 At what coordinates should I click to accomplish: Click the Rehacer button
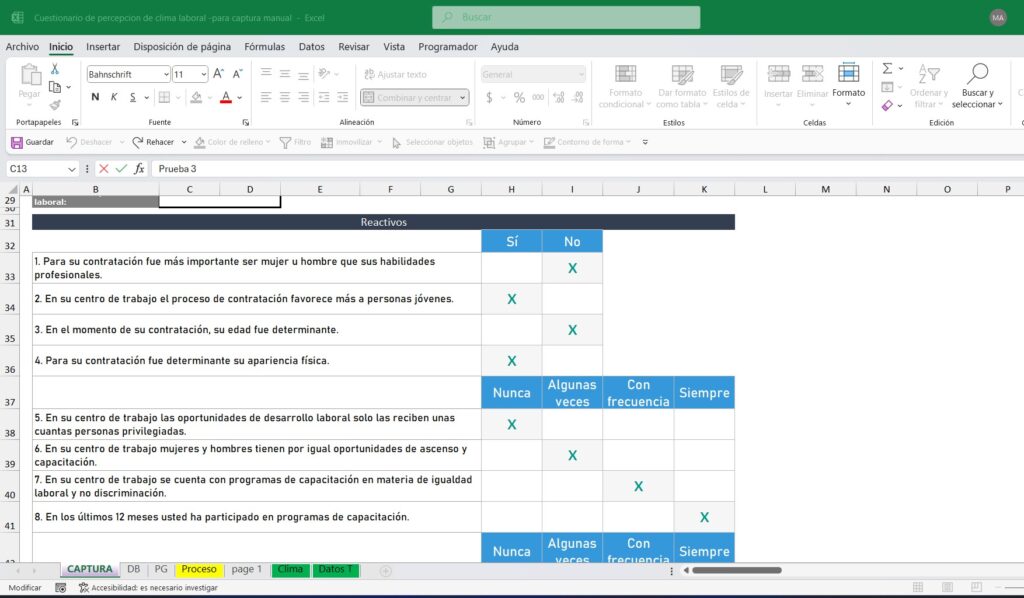[x=152, y=141]
